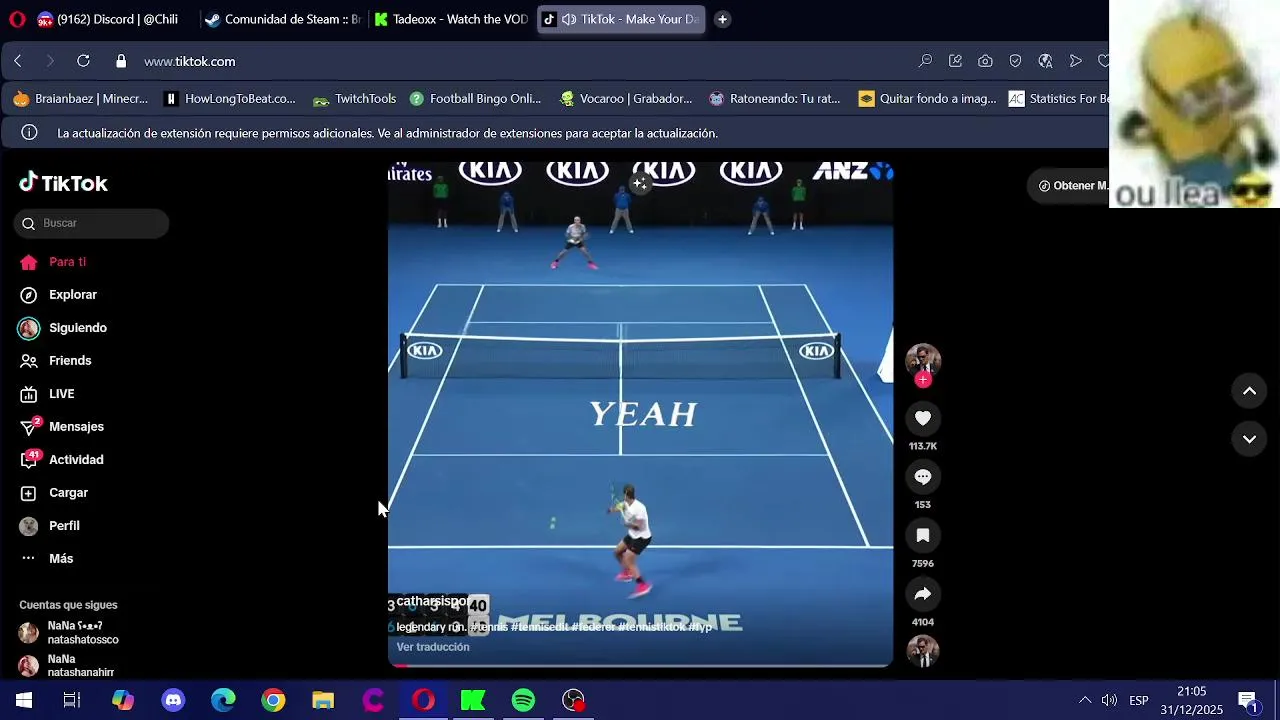Click pinboard edit icon in address bar
The image size is (1280, 720).
(x=955, y=61)
